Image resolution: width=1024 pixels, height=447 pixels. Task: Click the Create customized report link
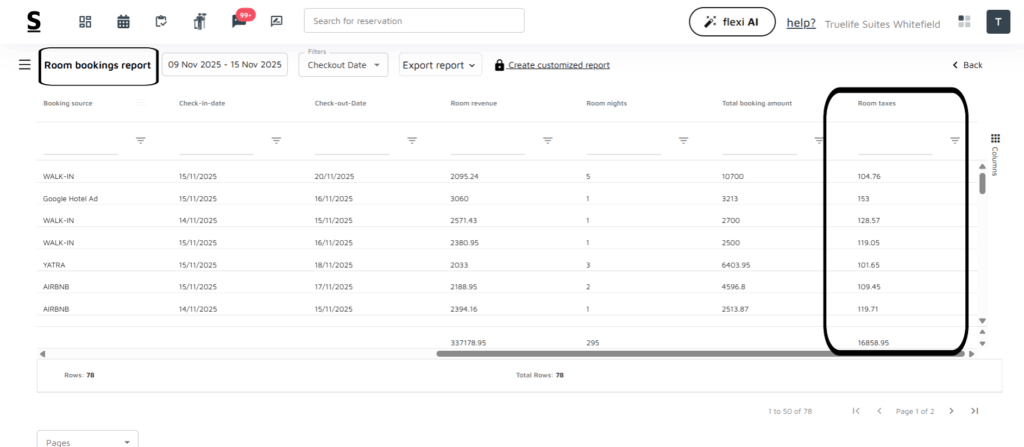pyautogui.click(x=558, y=65)
